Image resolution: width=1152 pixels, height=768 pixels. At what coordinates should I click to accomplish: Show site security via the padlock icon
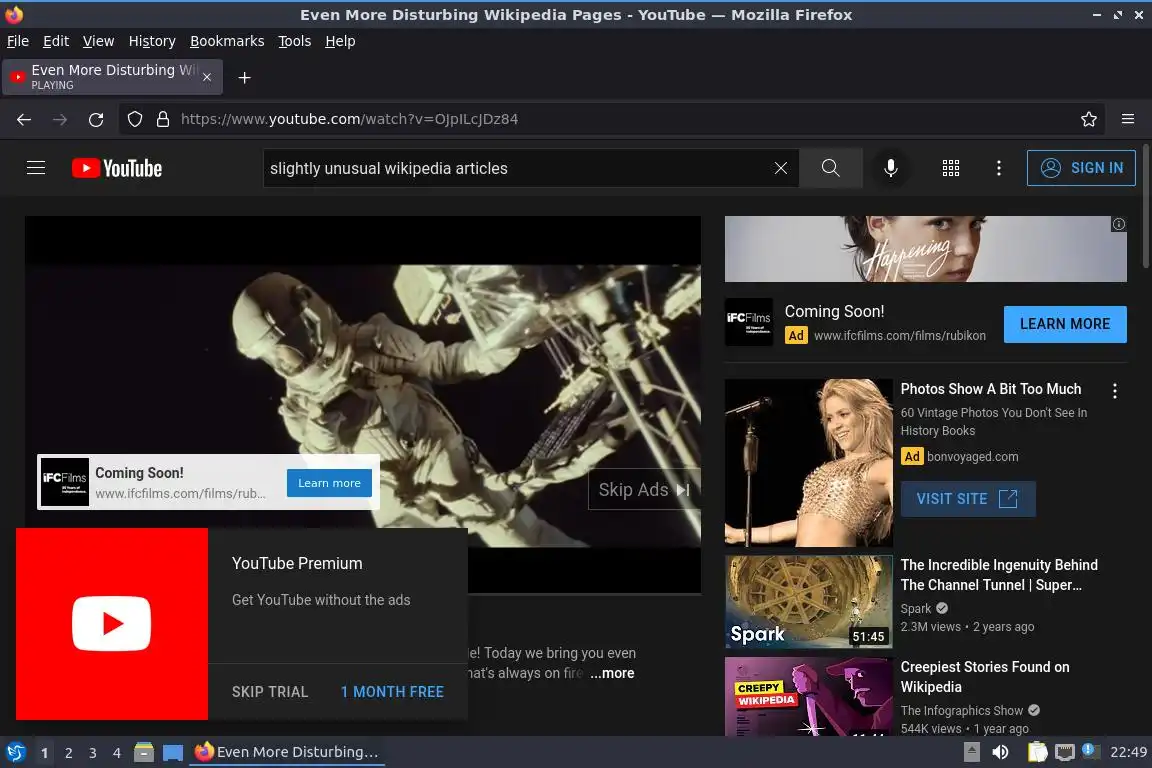[163, 119]
